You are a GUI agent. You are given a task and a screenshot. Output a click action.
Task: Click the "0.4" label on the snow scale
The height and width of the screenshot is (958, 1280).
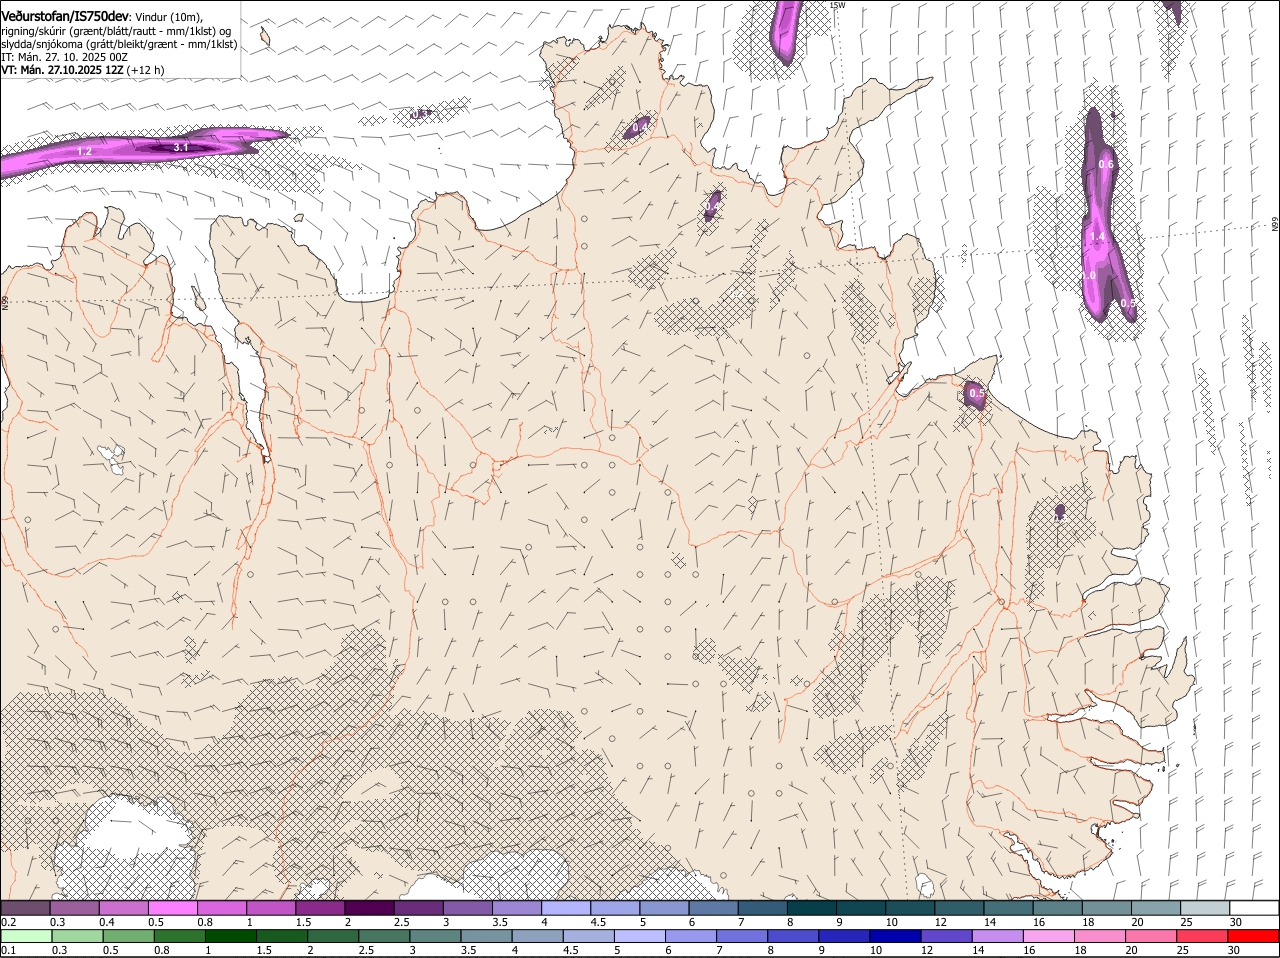point(107,922)
